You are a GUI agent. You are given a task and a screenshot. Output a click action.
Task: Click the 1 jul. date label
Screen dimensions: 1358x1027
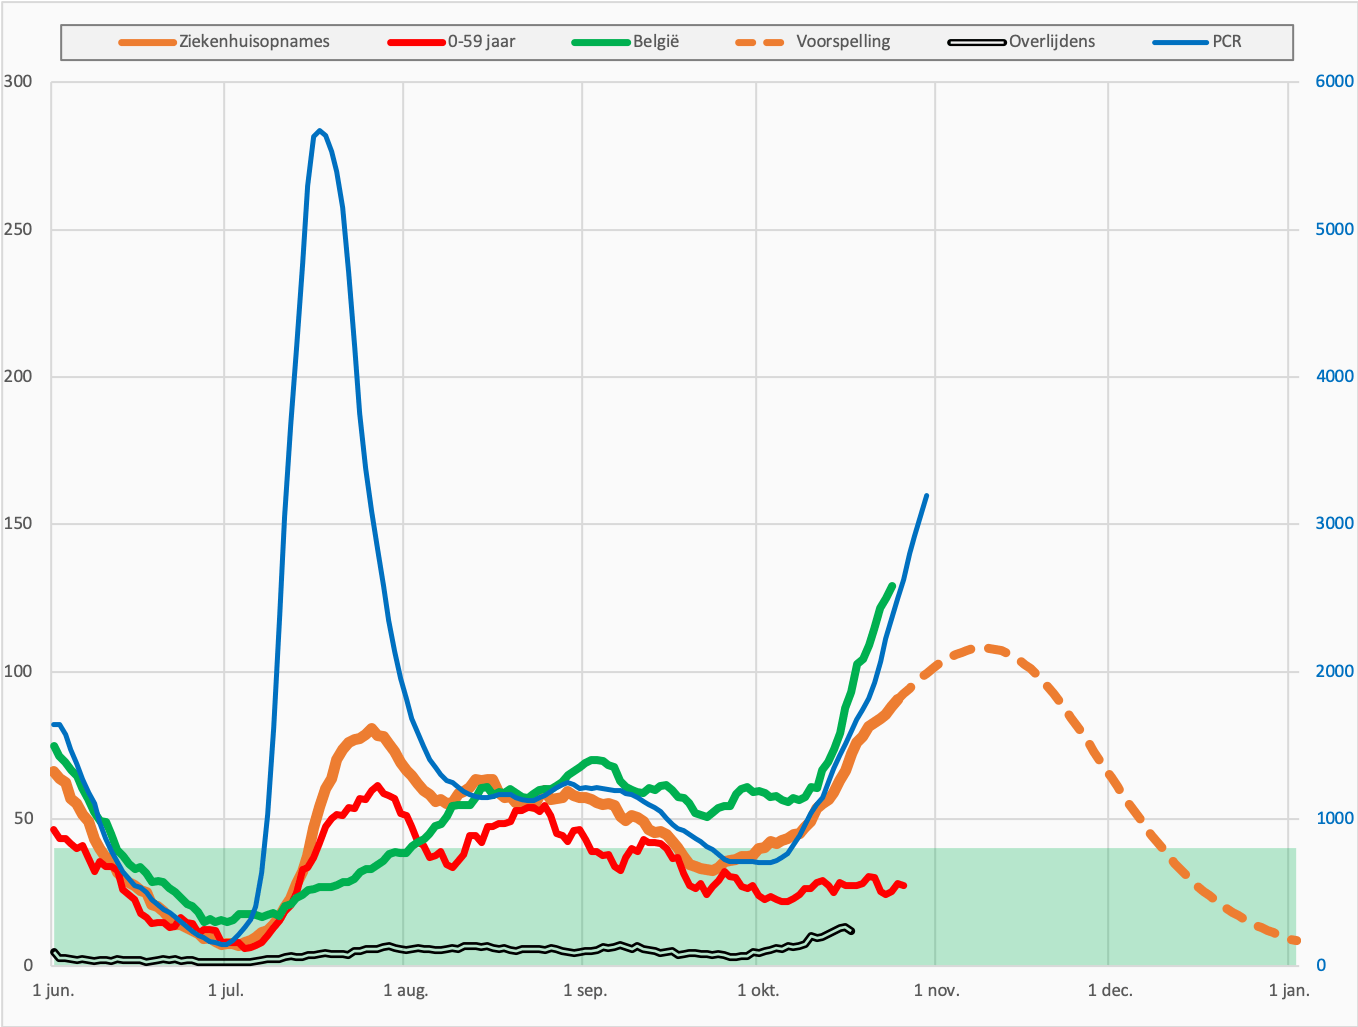pyautogui.click(x=226, y=991)
